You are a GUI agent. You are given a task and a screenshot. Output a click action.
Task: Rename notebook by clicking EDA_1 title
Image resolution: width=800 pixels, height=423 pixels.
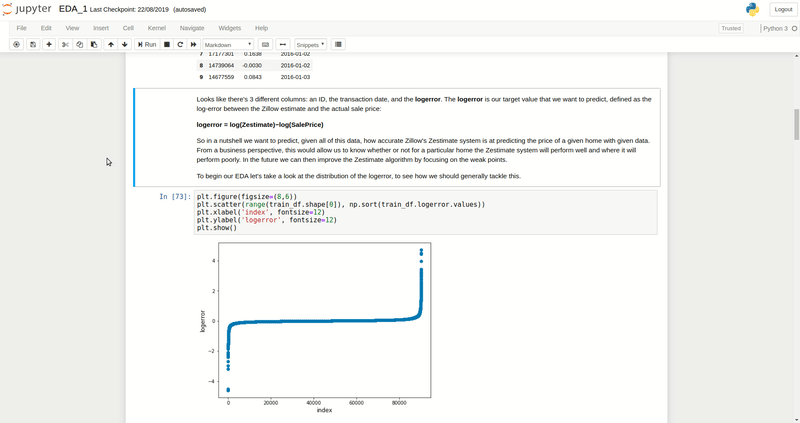point(73,9)
